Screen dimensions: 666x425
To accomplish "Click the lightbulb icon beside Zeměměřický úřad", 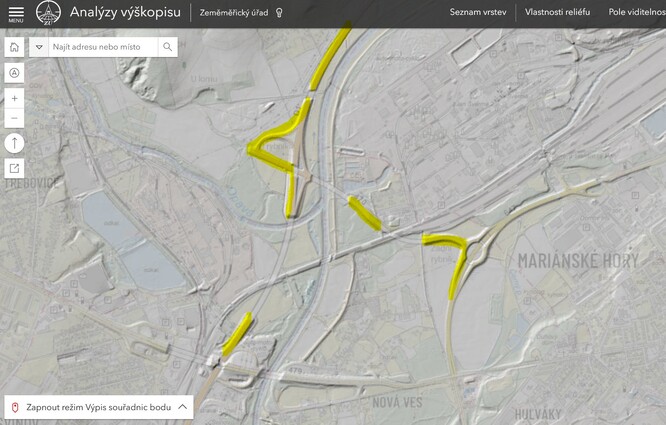I will pyautogui.click(x=279, y=13).
